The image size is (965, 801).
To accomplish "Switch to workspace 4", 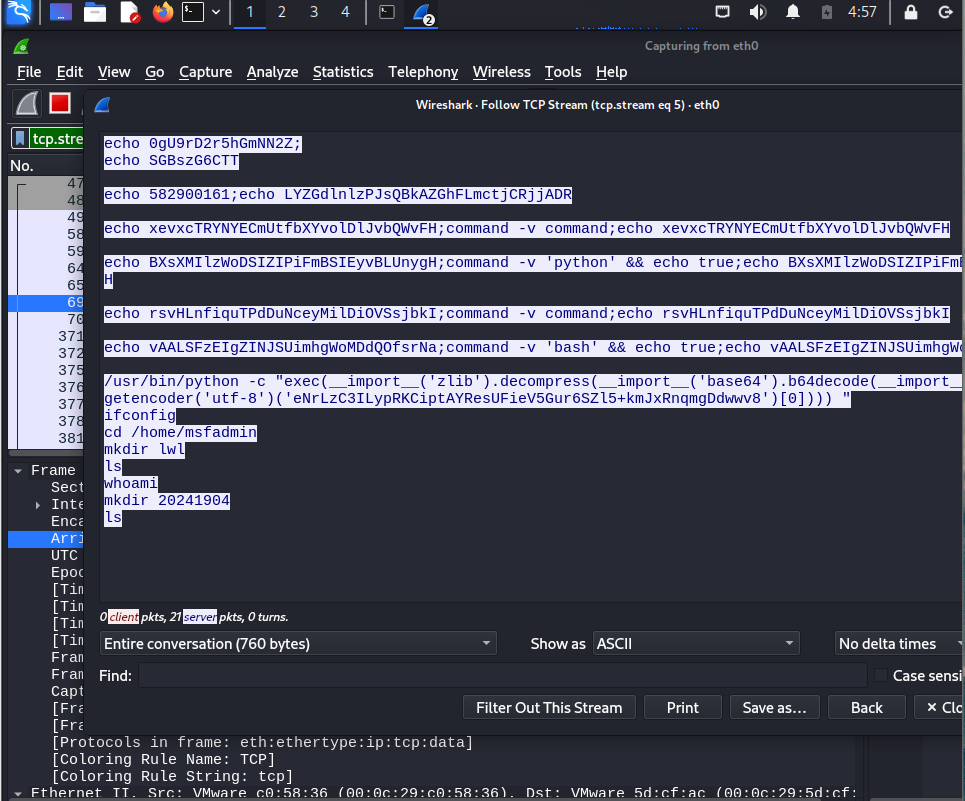I will tap(345, 12).
